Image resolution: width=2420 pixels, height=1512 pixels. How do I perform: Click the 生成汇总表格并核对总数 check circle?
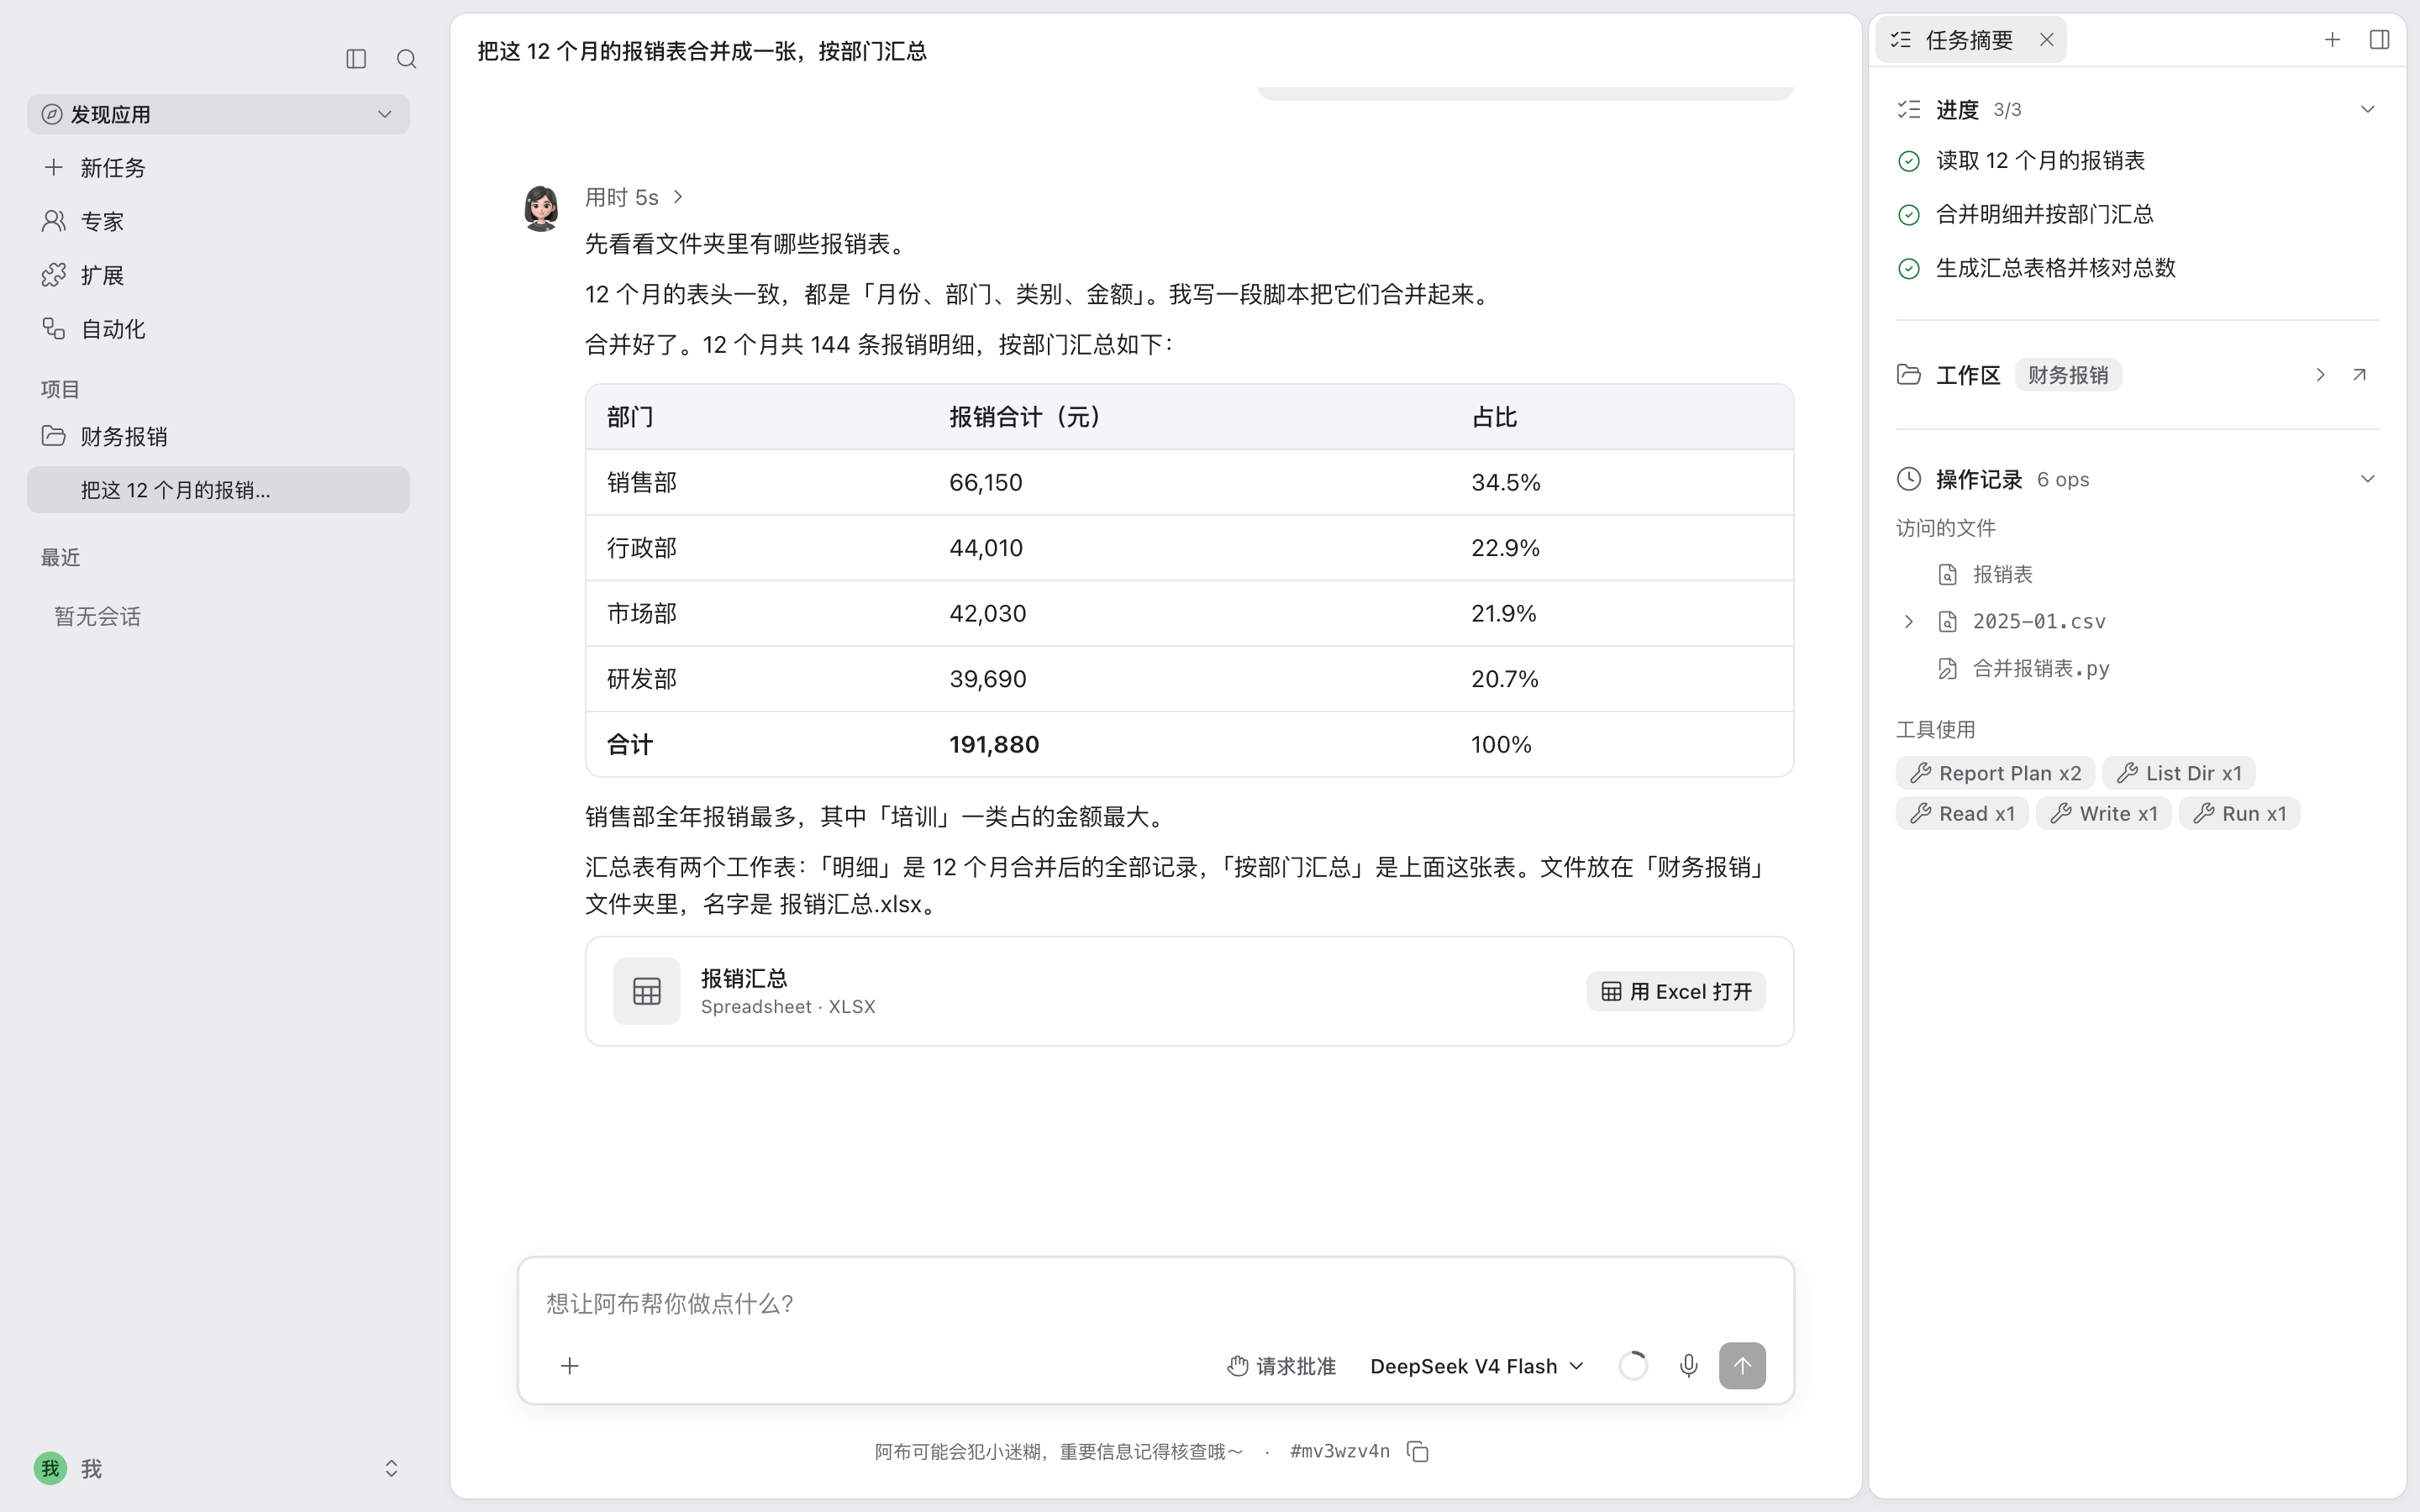coord(1908,268)
